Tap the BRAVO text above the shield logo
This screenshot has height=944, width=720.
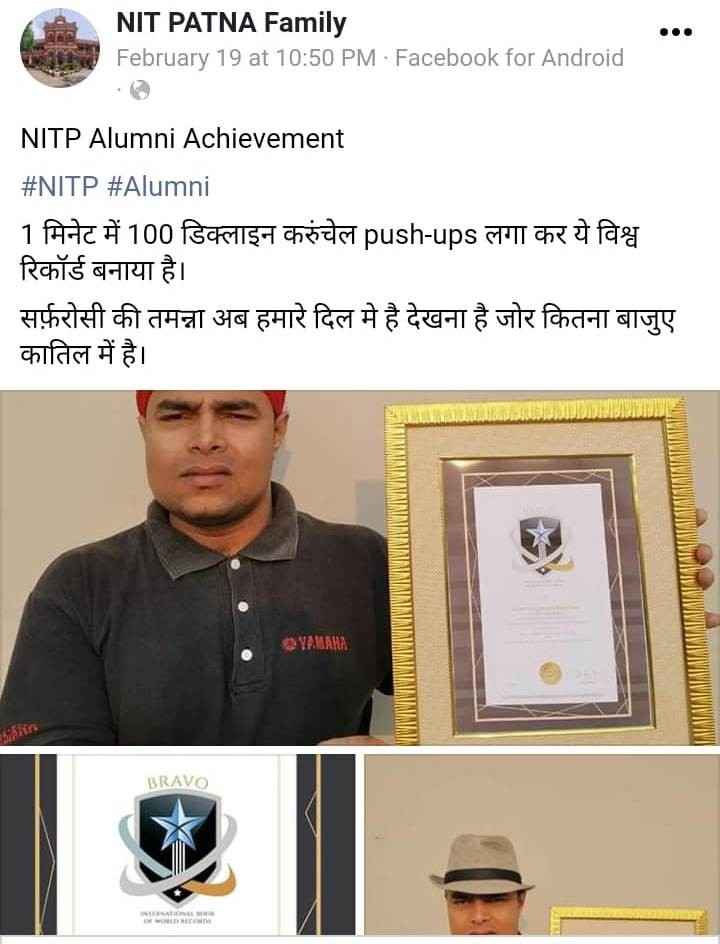coord(178,782)
